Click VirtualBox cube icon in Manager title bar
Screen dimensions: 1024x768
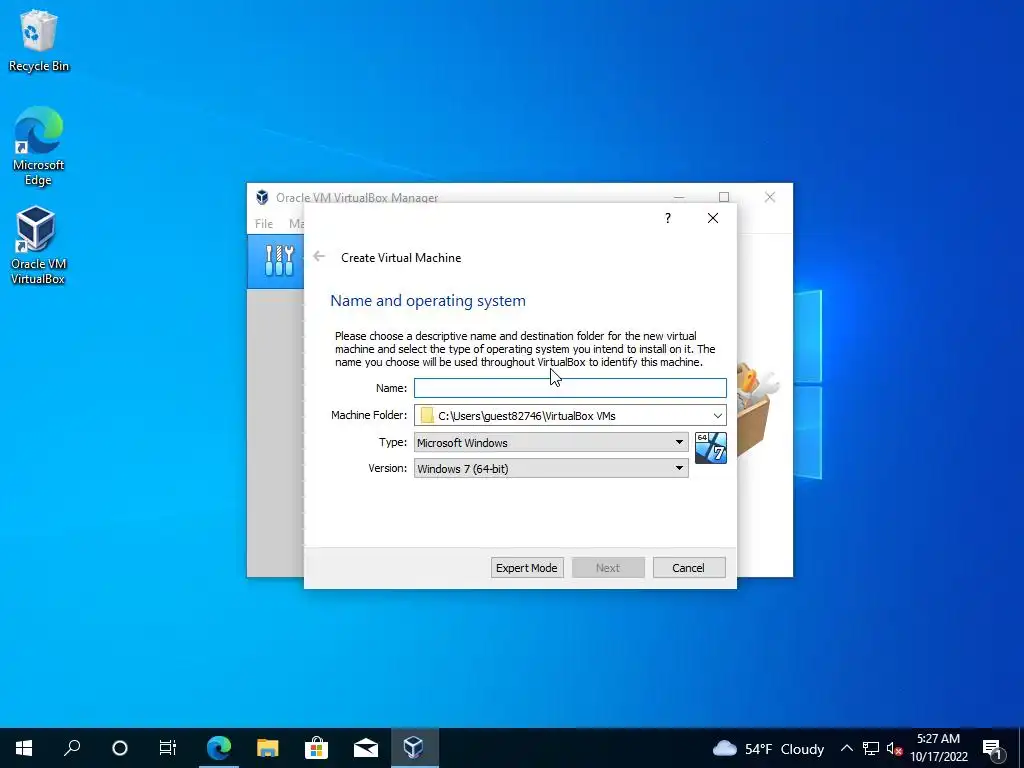[262, 197]
